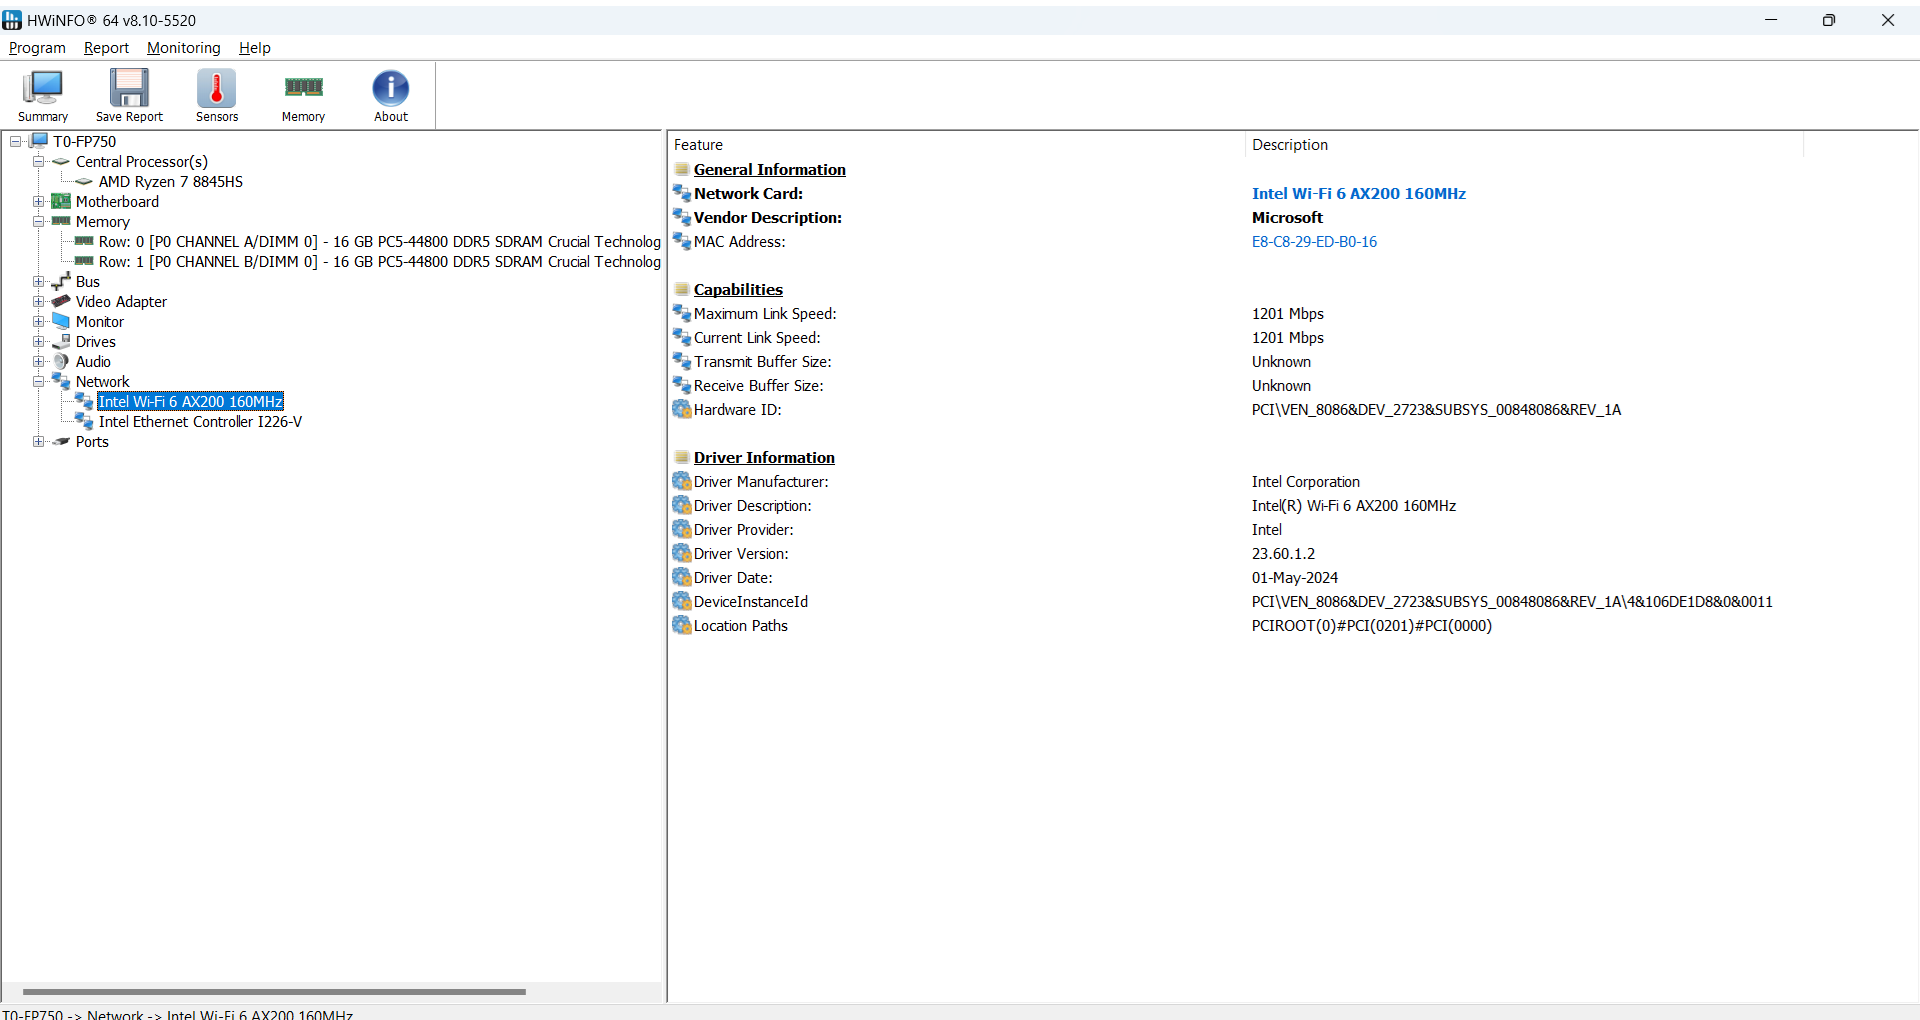The width and height of the screenshot is (1920, 1020).
Task: Click the driver date 01-May-2024
Action: point(1294,577)
